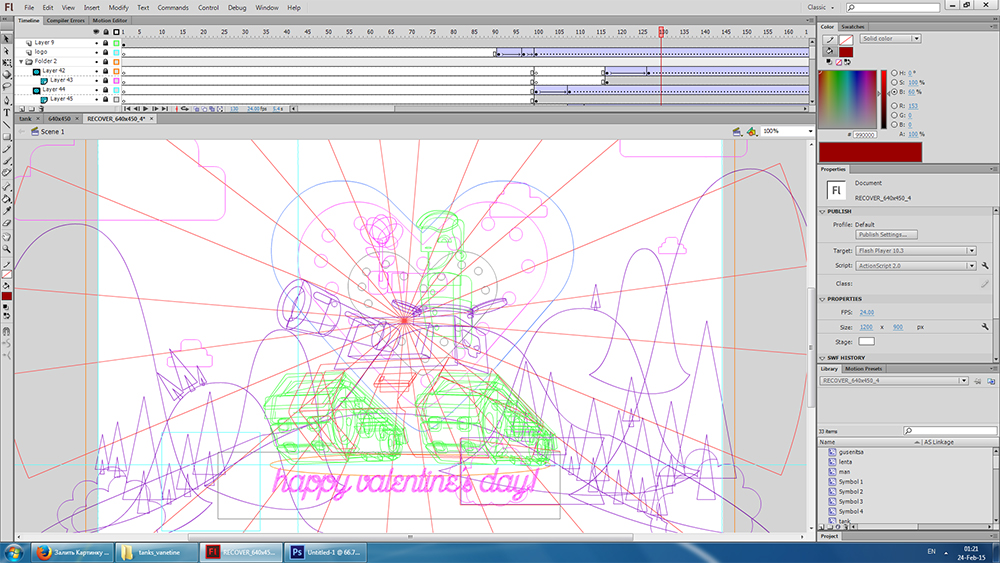Switch to the tank document tab

(25, 119)
